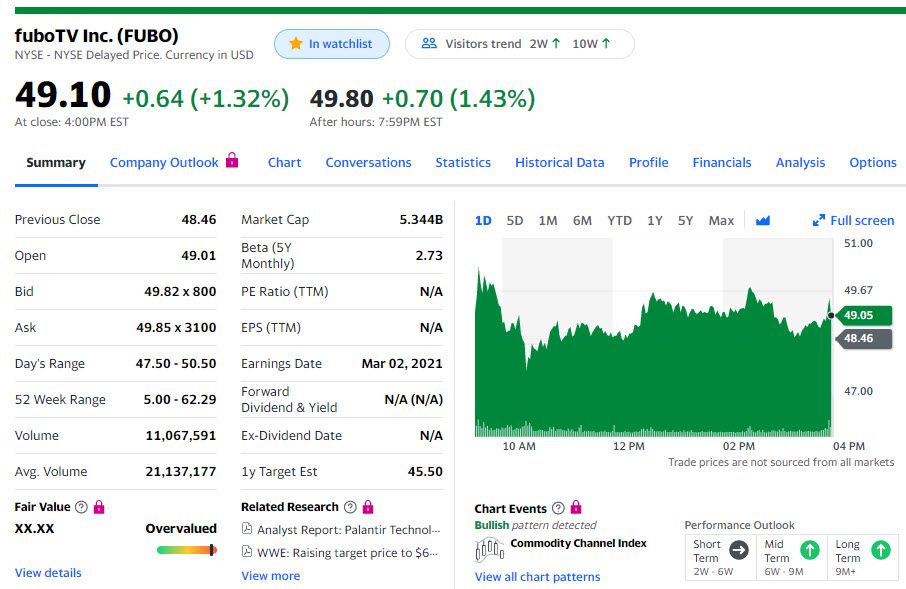
Task: Click View details under Fair Value
Action: [48, 573]
